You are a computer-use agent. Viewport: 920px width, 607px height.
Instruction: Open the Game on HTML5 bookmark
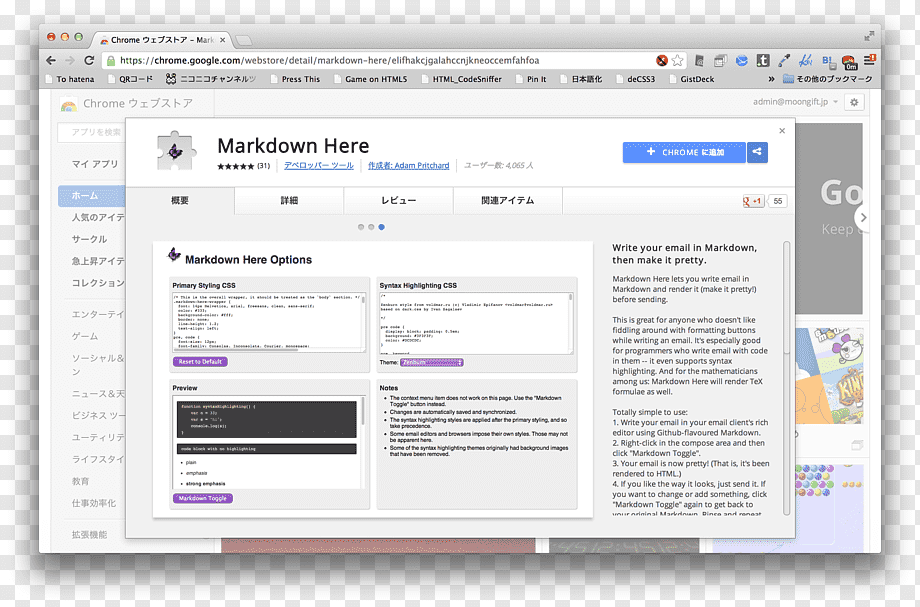point(370,79)
